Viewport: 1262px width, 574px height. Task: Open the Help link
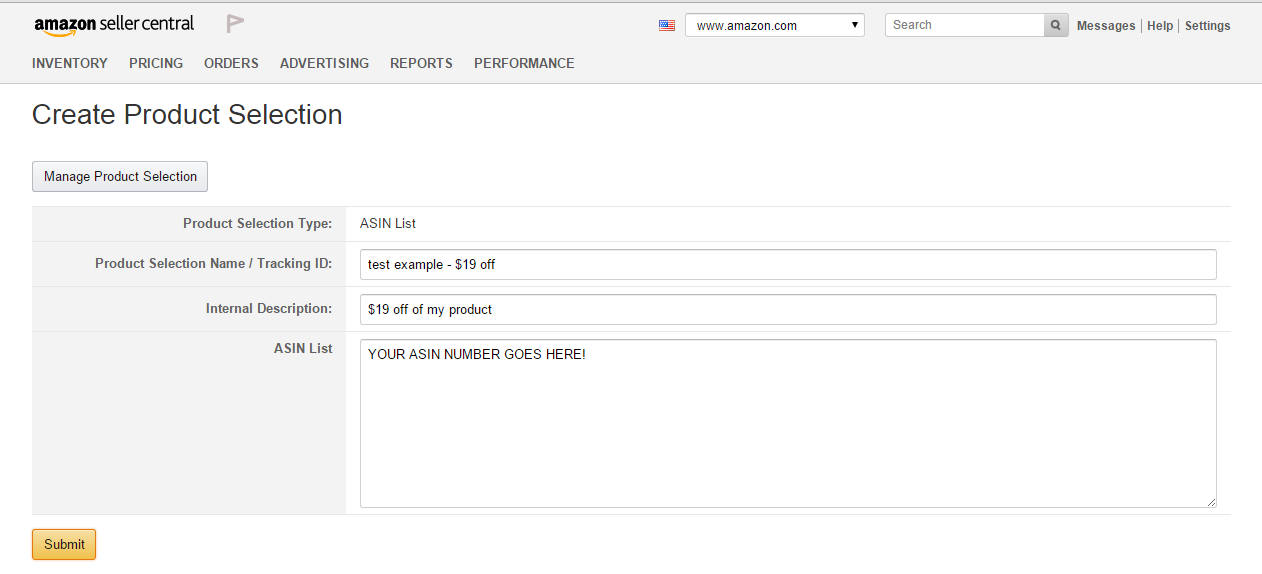tap(1160, 26)
